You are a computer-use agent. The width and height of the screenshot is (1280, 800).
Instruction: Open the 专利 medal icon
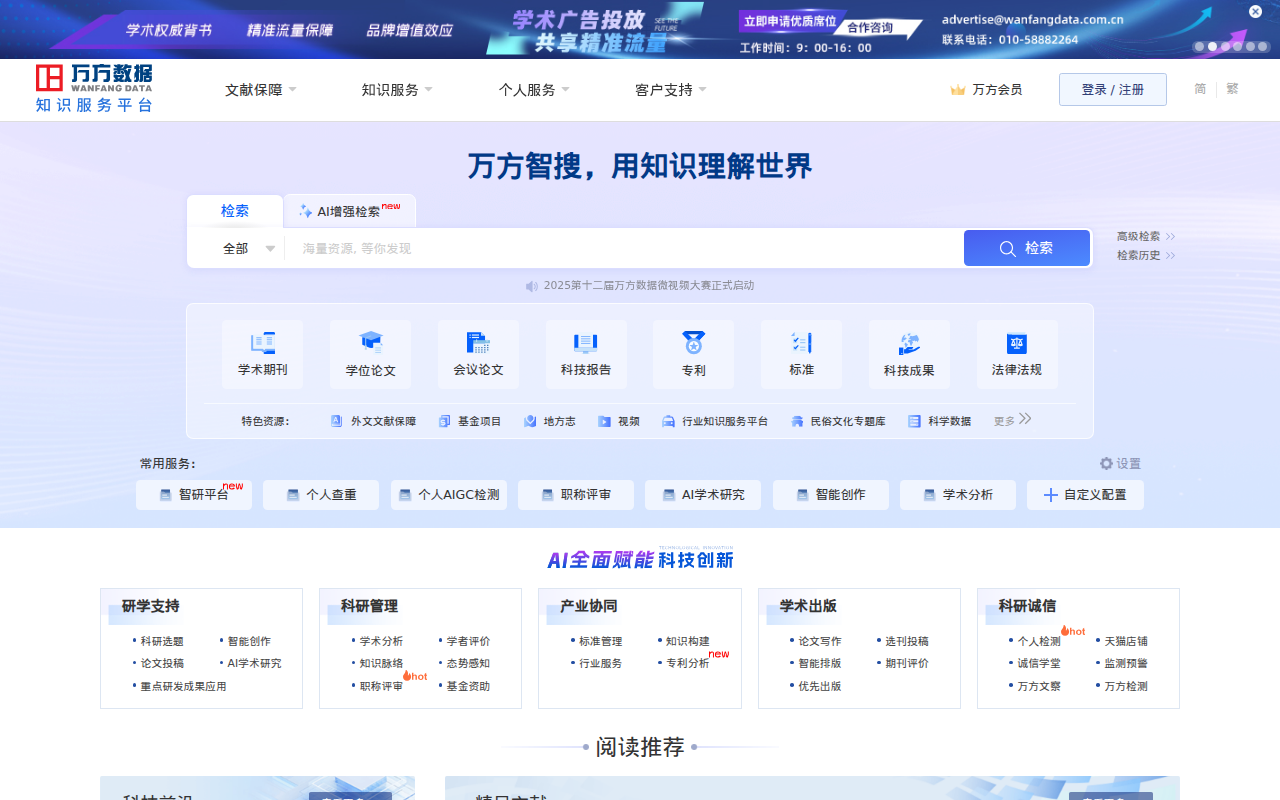(x=694, y=343)
